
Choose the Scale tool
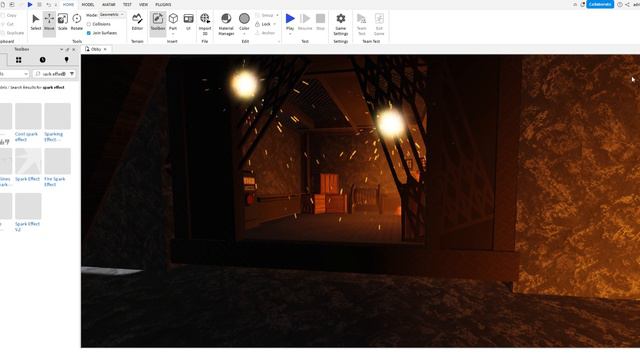click(62, 22)
